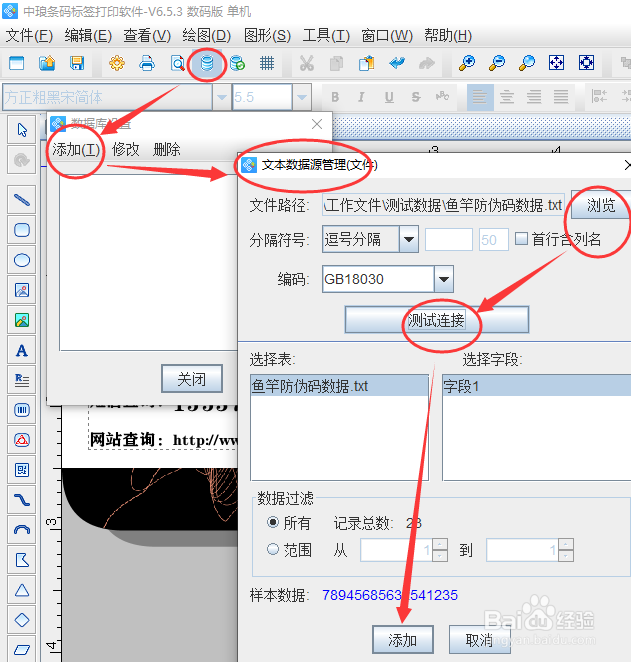Click the zoom out magnifier
The image size is (631, 662).
[497, 63]
